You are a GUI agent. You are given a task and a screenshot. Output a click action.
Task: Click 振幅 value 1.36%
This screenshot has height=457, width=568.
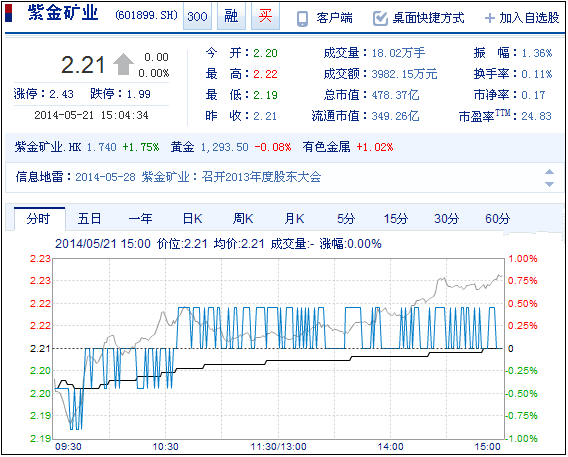coord(537,53)
